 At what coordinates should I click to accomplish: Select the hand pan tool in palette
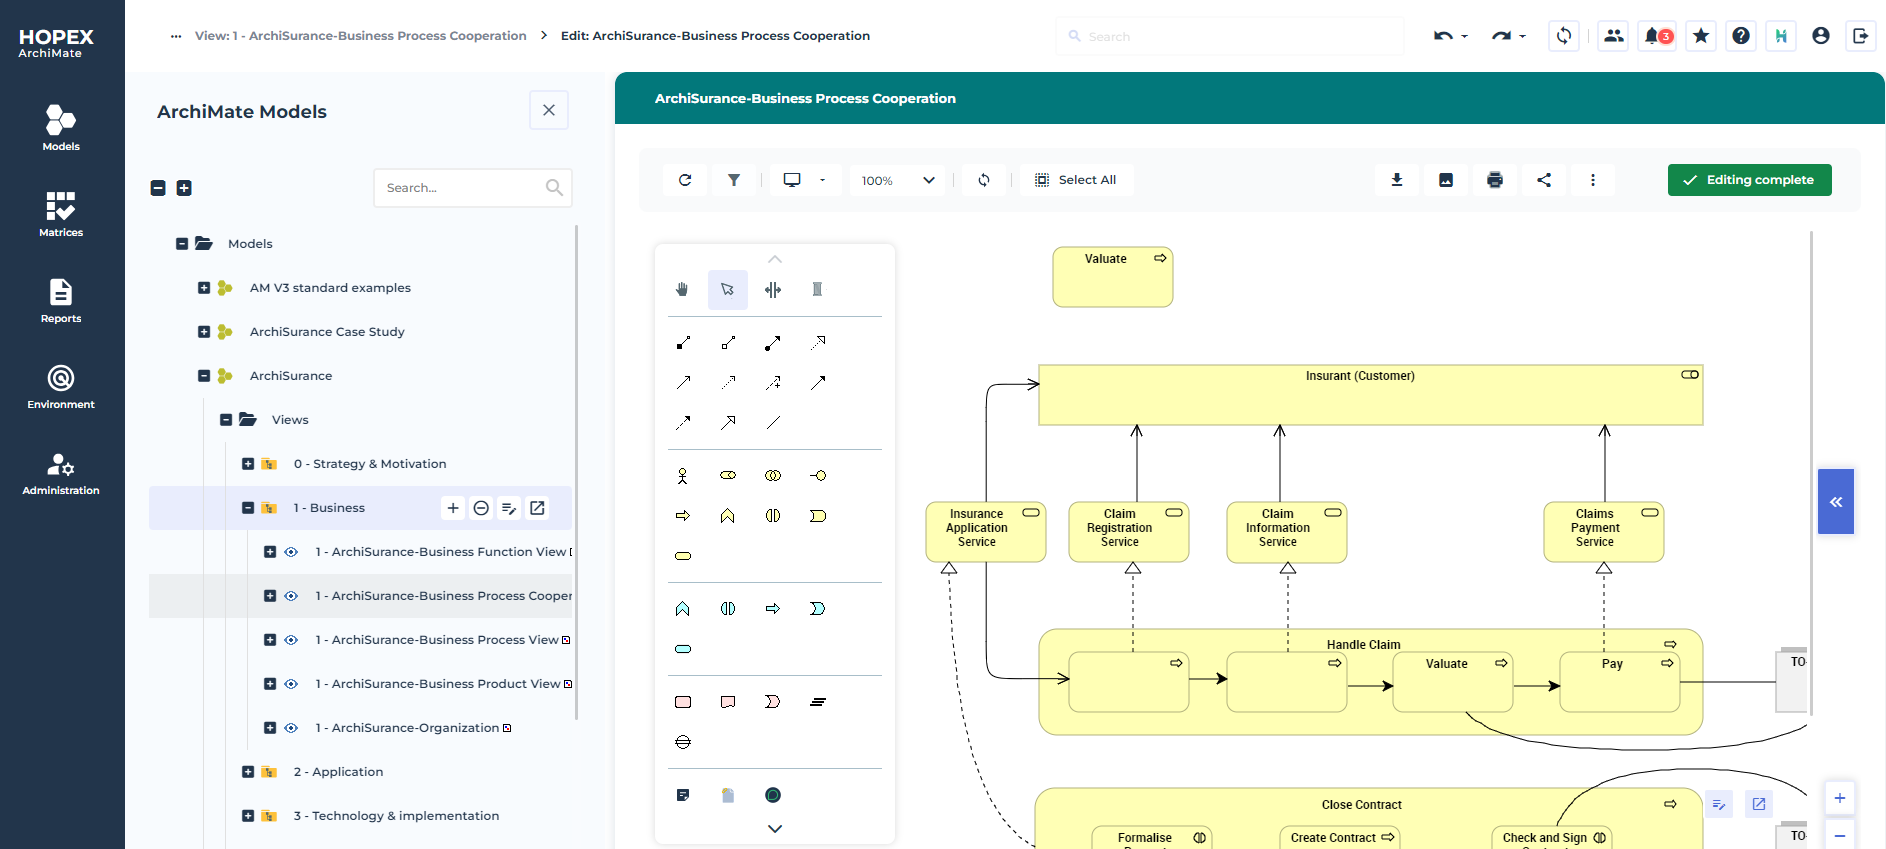(682, 290)
